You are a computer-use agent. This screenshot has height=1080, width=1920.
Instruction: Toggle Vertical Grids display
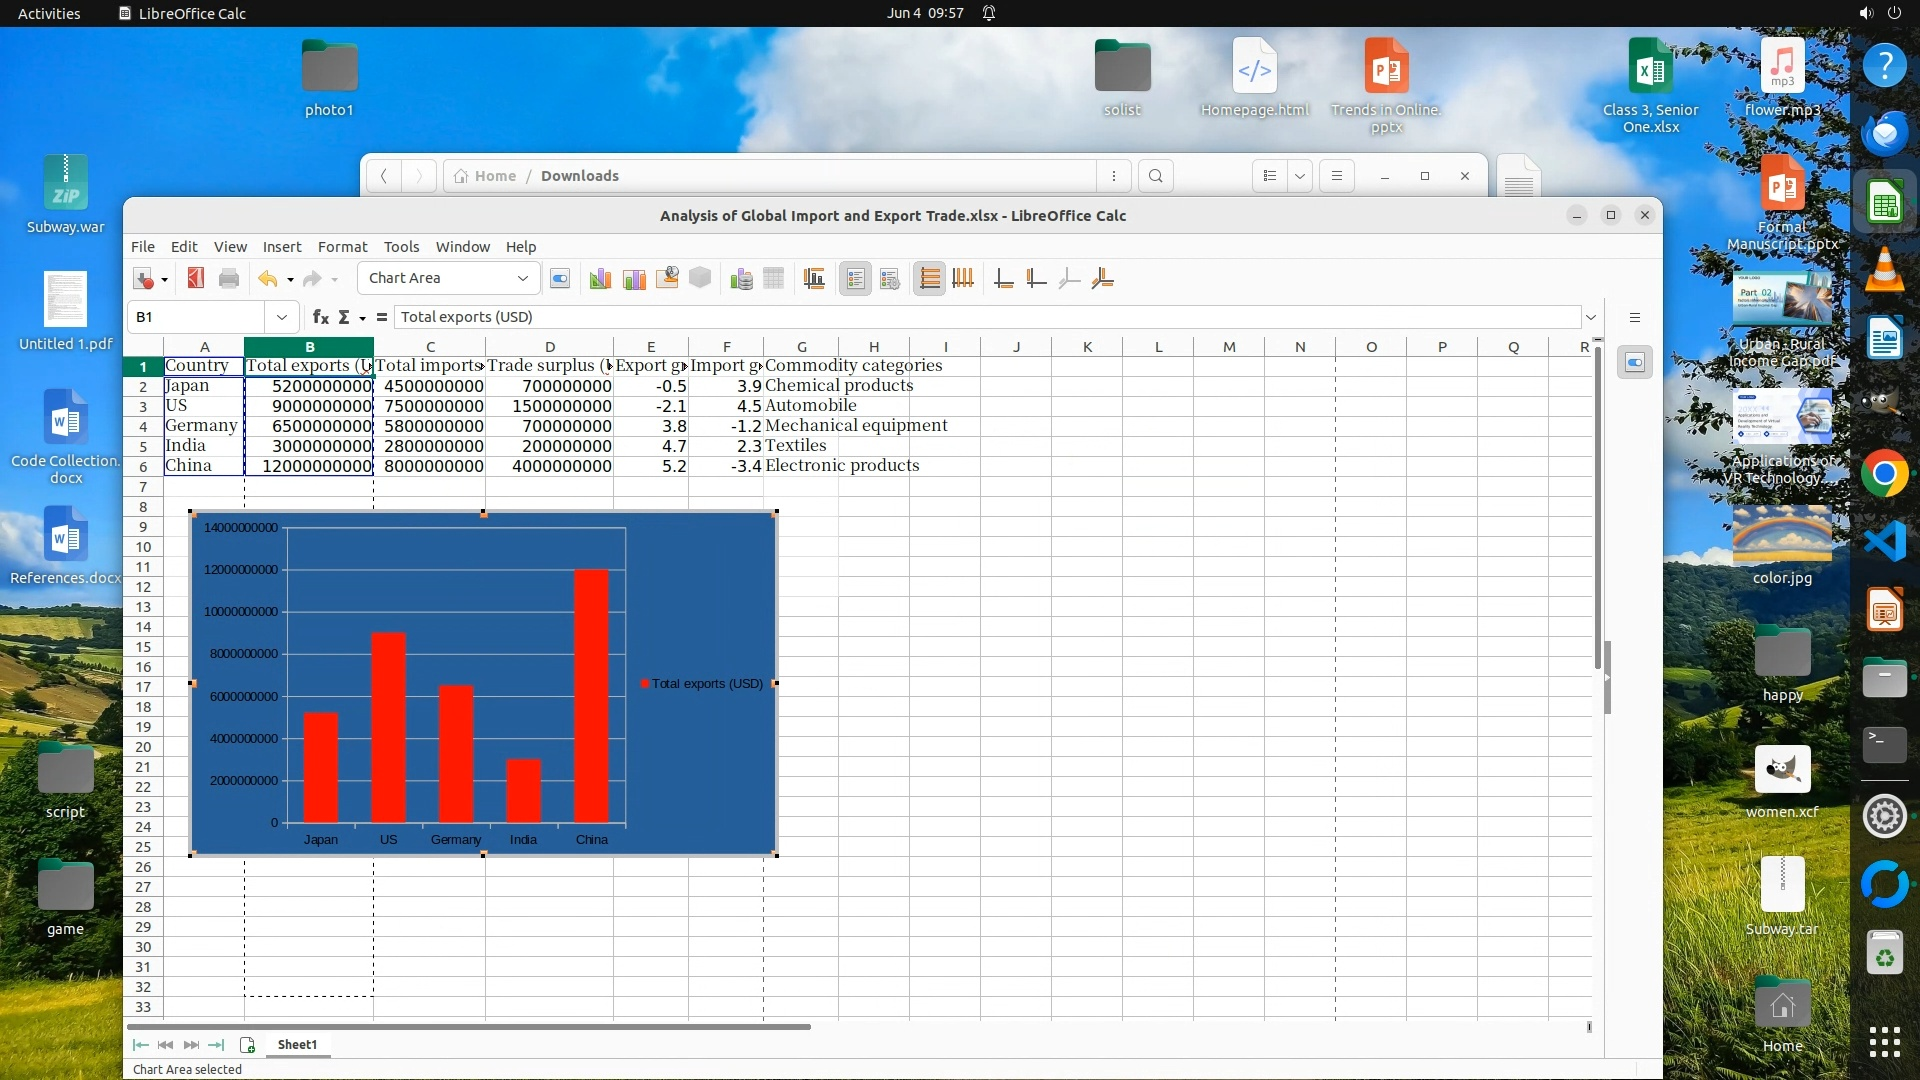(x=963, y=279)
